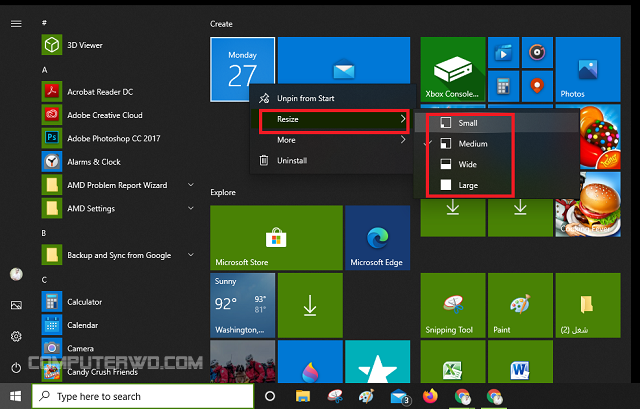Open the Mail tile

point(344,60)
